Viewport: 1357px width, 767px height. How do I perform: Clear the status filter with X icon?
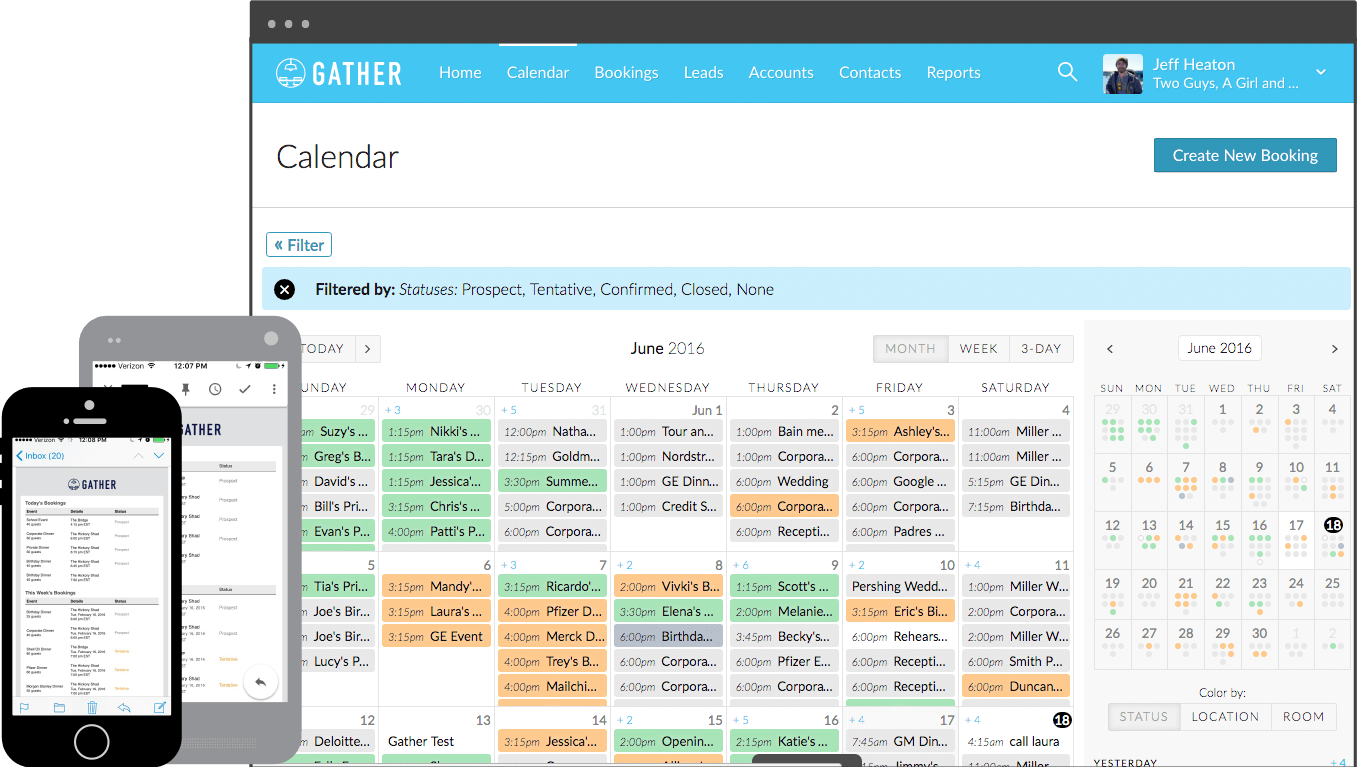tap(285, 289)
